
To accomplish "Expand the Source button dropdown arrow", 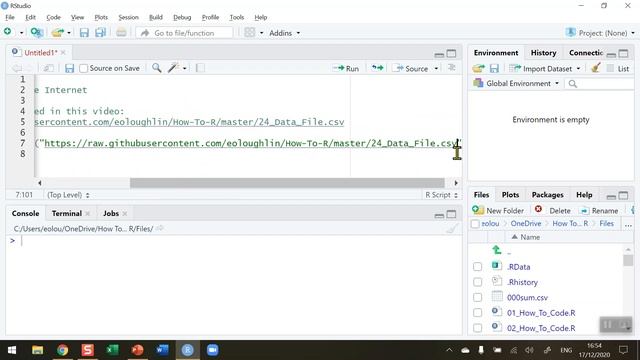I will click(436, 68).
